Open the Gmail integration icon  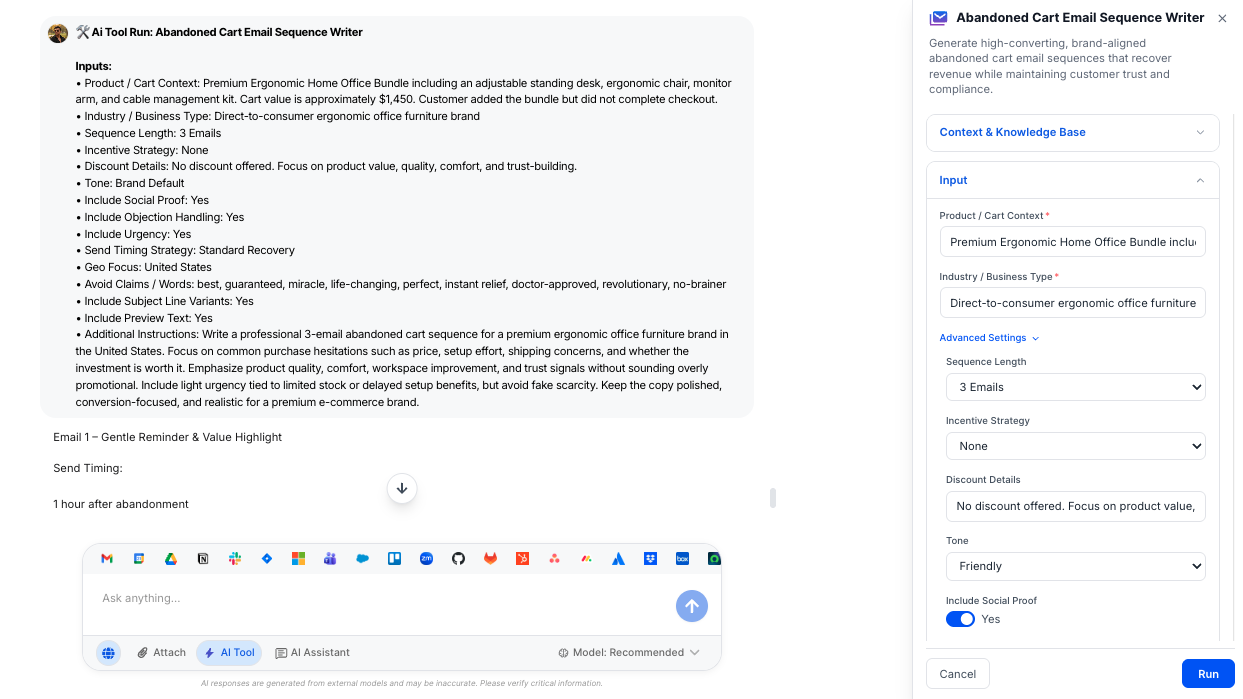pyautogui.click(x=107, y=558)
